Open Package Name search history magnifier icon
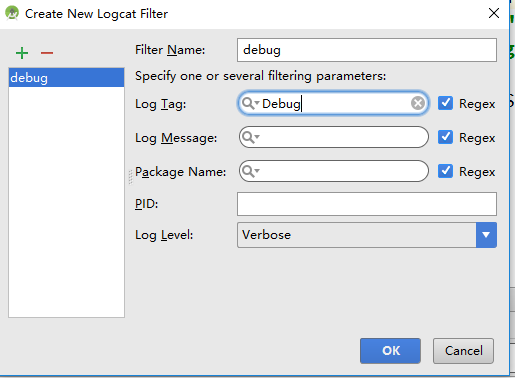This screenshot has height=378, width=515. point(250,171)
